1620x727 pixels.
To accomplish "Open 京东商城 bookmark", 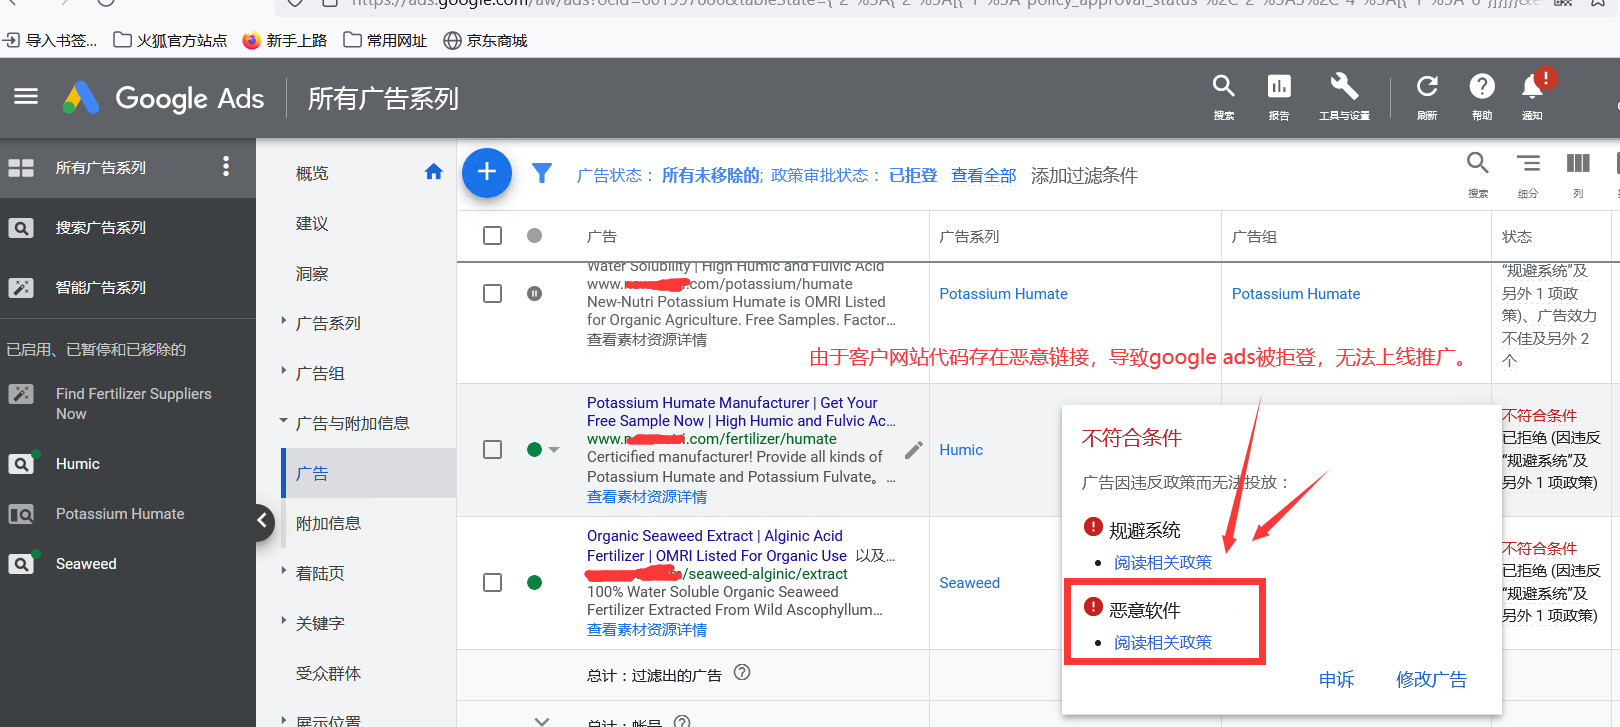I will (485, 40).
